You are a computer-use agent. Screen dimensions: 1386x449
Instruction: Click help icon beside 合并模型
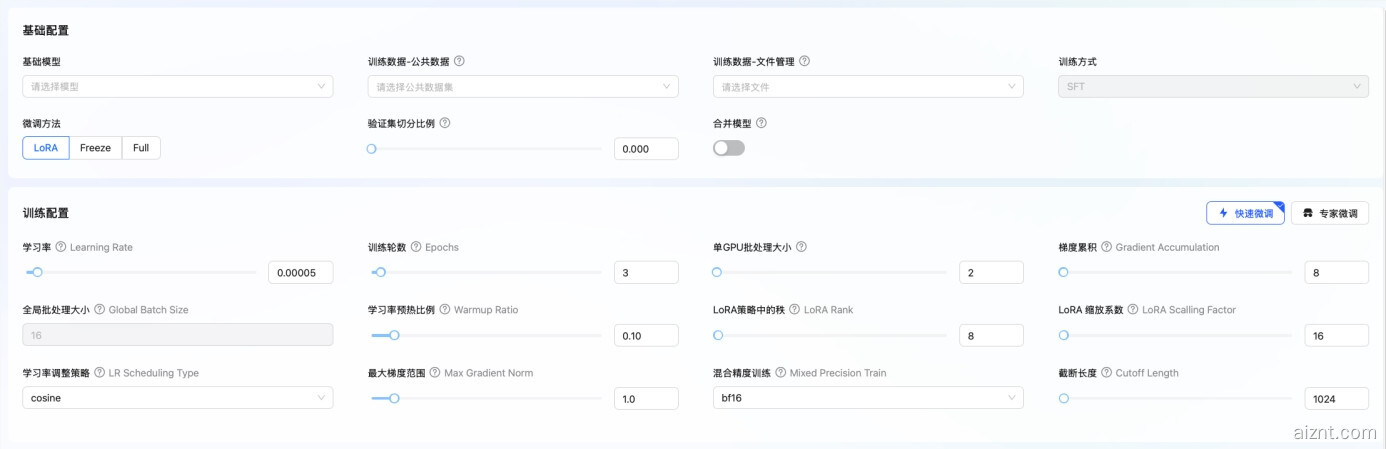coord(761,123)
